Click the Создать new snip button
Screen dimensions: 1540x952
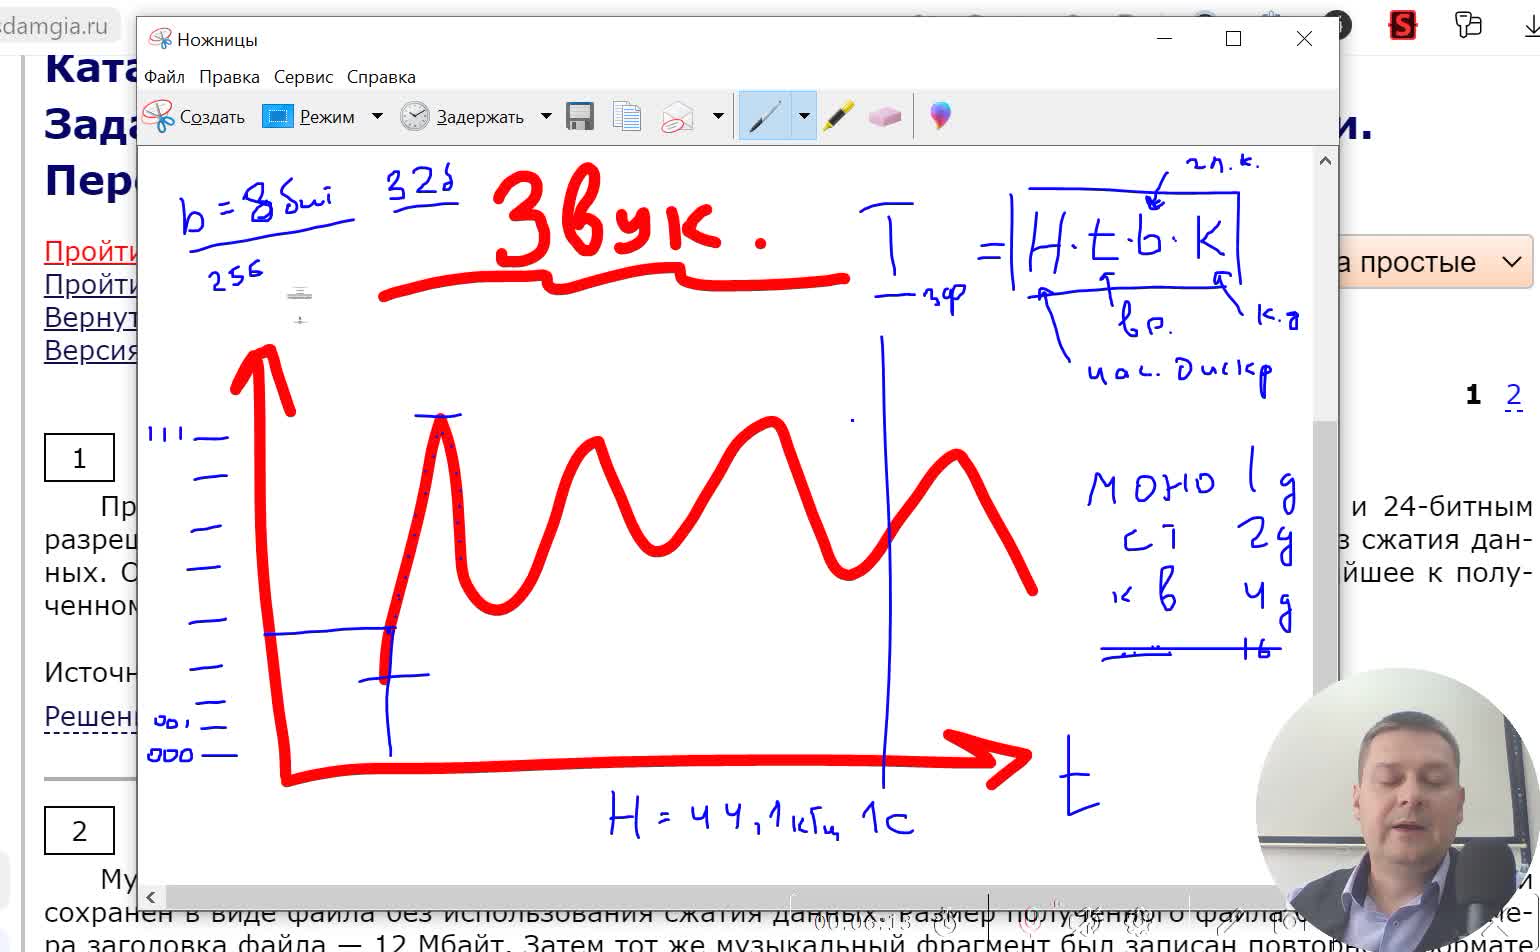[194, 117]
